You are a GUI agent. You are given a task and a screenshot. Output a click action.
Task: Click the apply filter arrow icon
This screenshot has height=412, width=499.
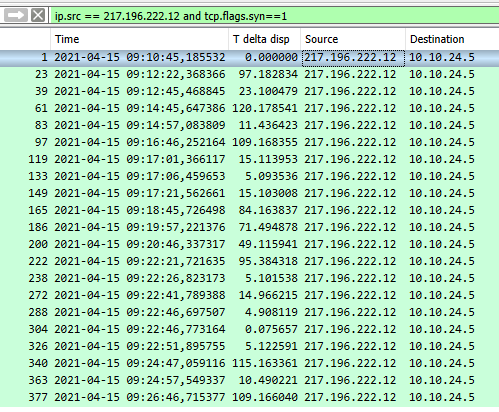coord(16,15)
